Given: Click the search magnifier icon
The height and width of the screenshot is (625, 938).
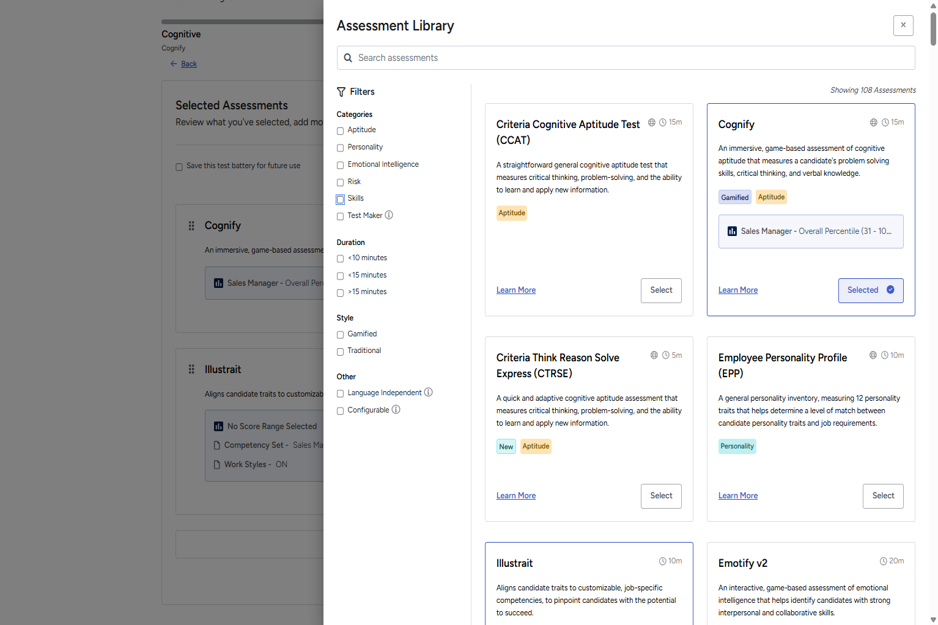Looking at the screenshot, I should (x=348, y=58).
